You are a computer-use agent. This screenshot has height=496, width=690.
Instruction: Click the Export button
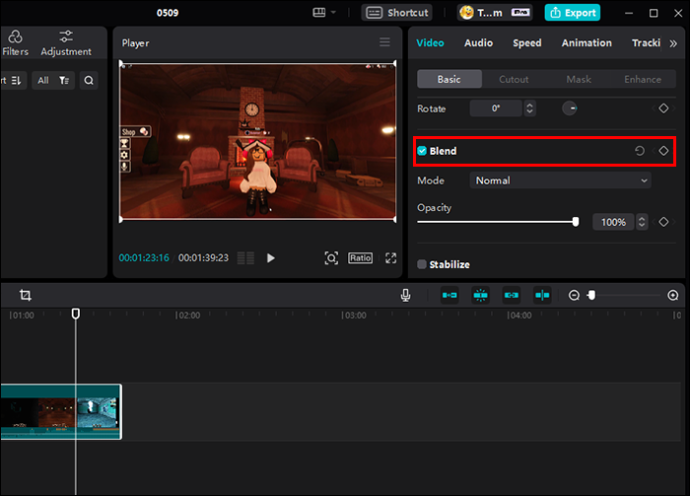tap(573, 13)
